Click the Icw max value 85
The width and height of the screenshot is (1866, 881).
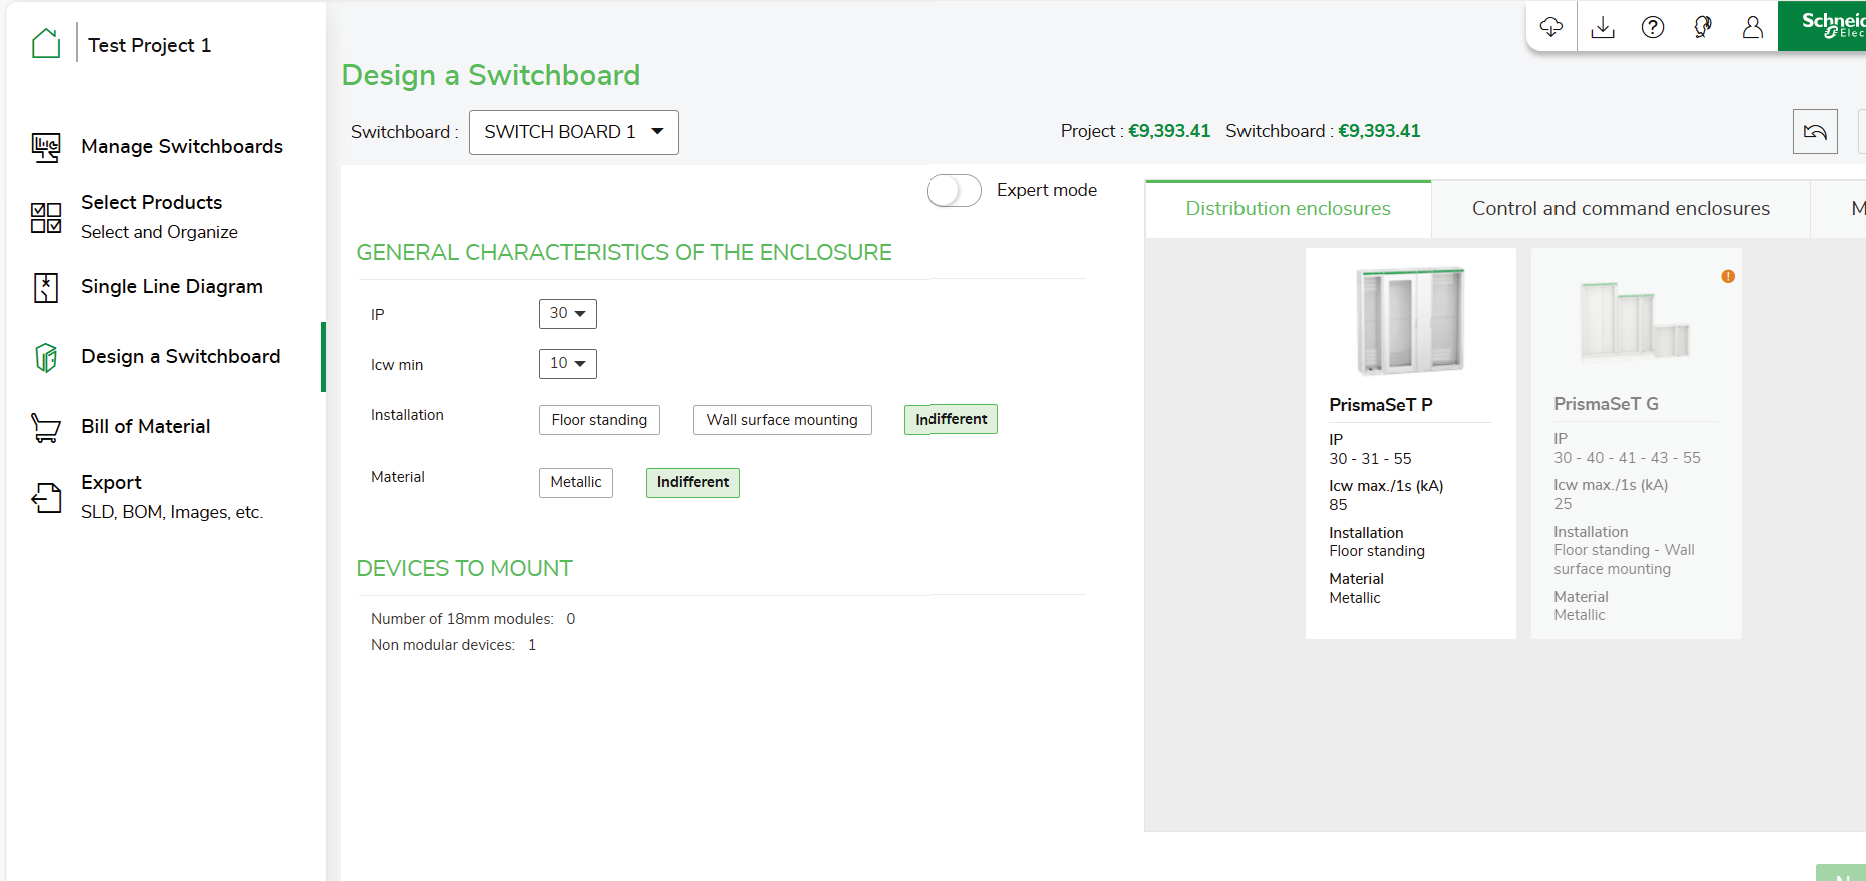pos(1338,505)
